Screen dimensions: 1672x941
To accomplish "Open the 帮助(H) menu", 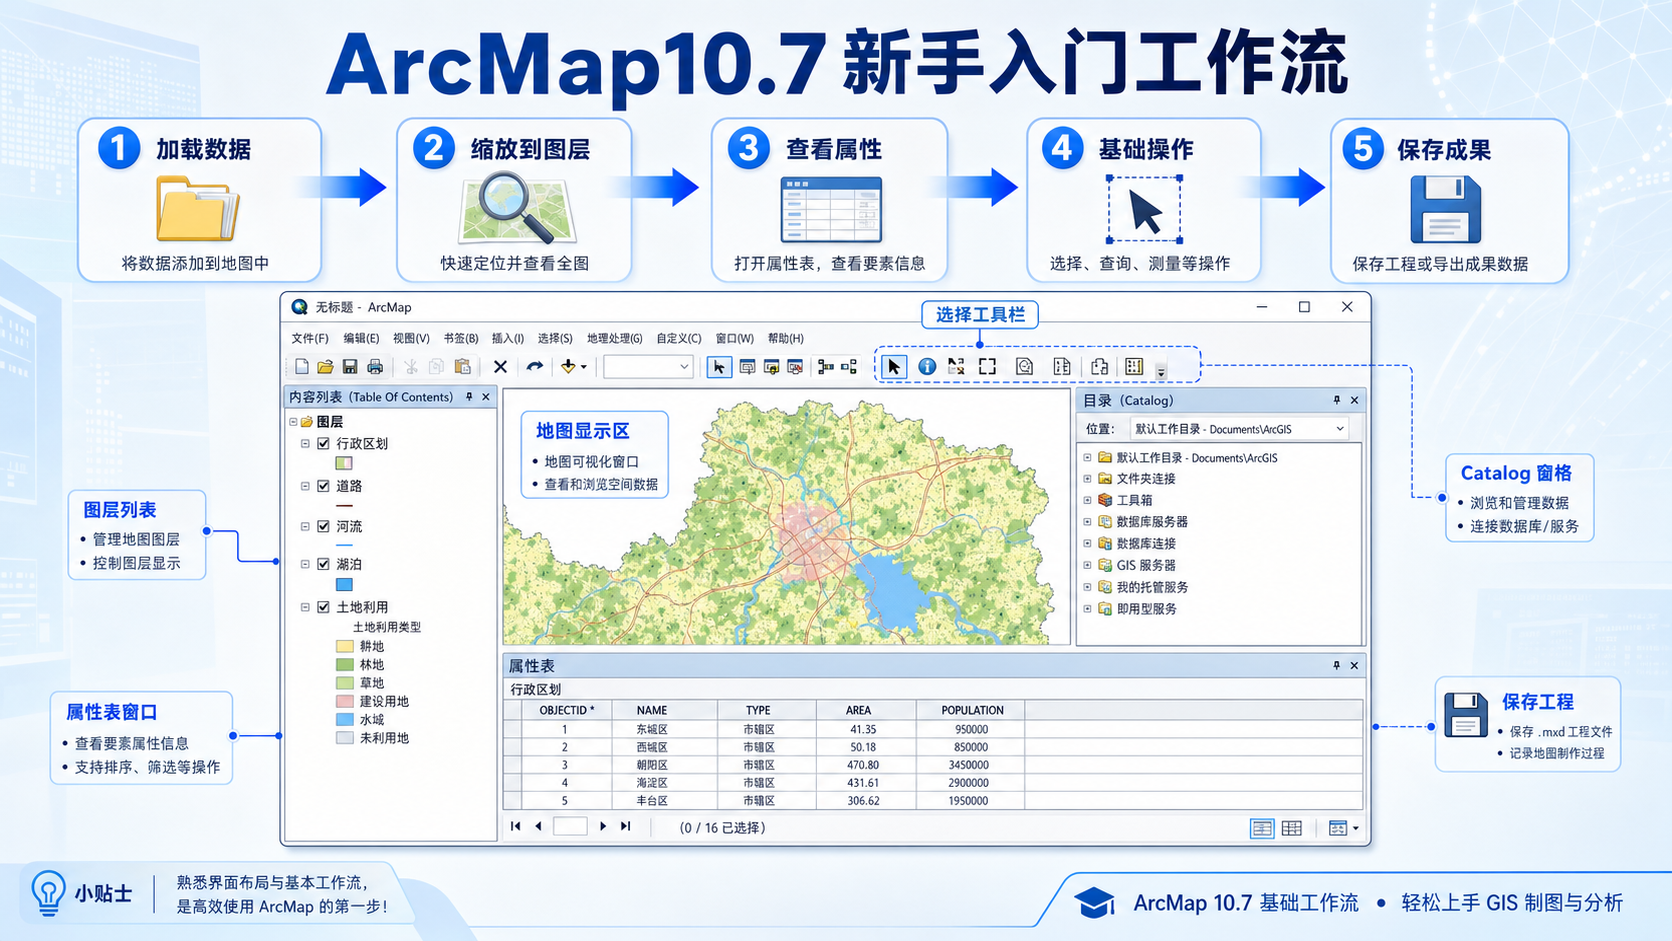I will (786, 338).
